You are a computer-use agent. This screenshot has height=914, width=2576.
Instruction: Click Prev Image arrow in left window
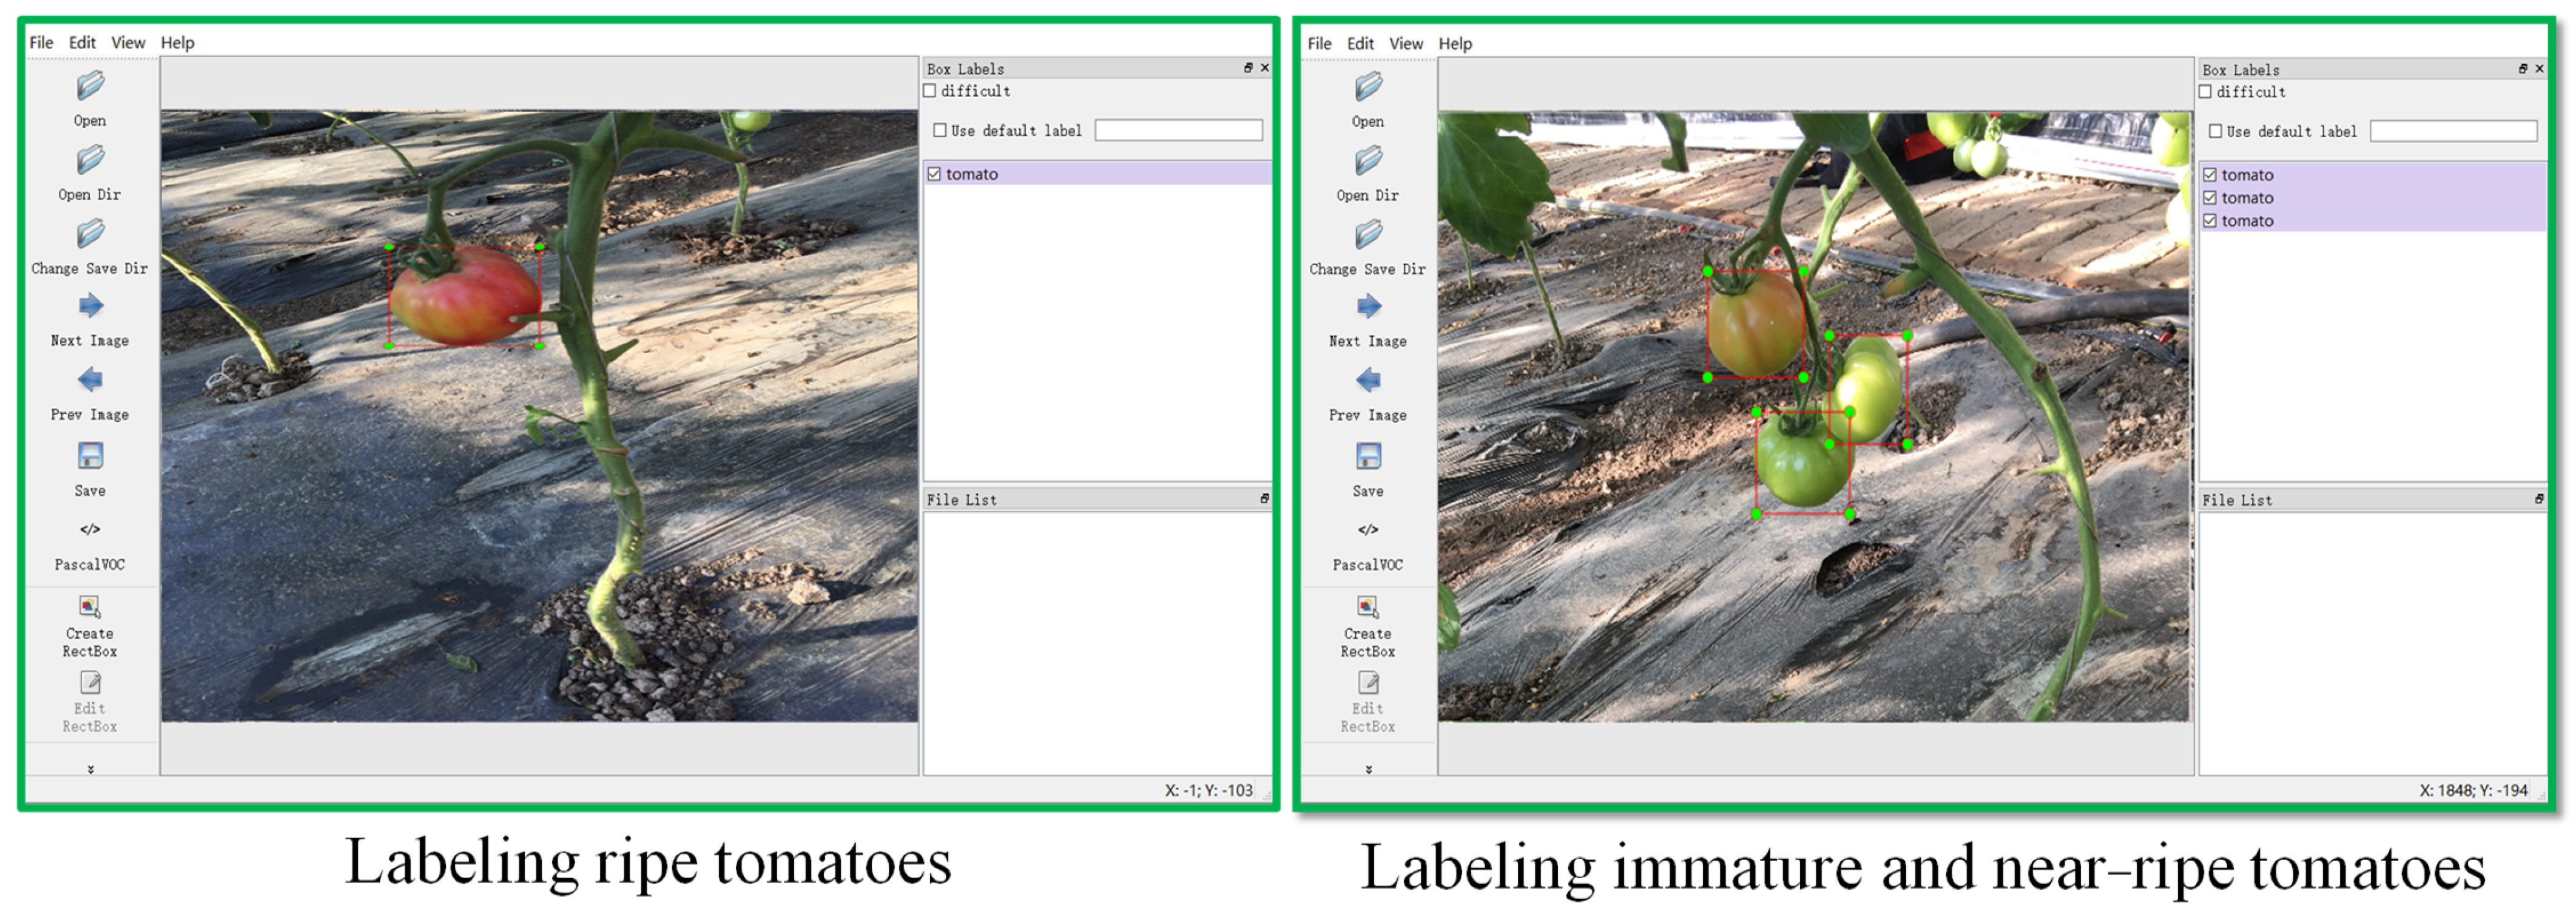pyautogui.click(x=90, y=380)
